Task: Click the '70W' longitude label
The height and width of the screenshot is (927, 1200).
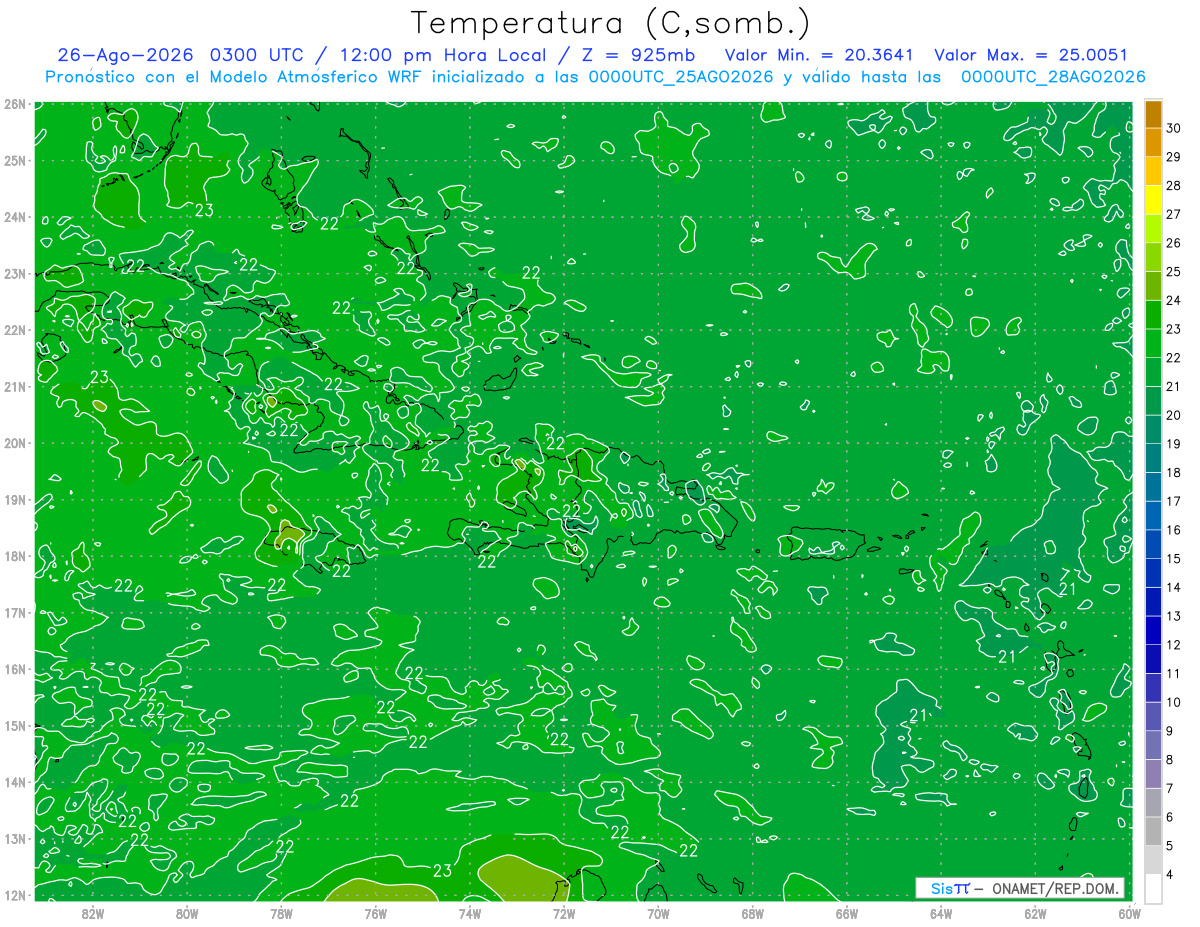Action: [658, 913]
